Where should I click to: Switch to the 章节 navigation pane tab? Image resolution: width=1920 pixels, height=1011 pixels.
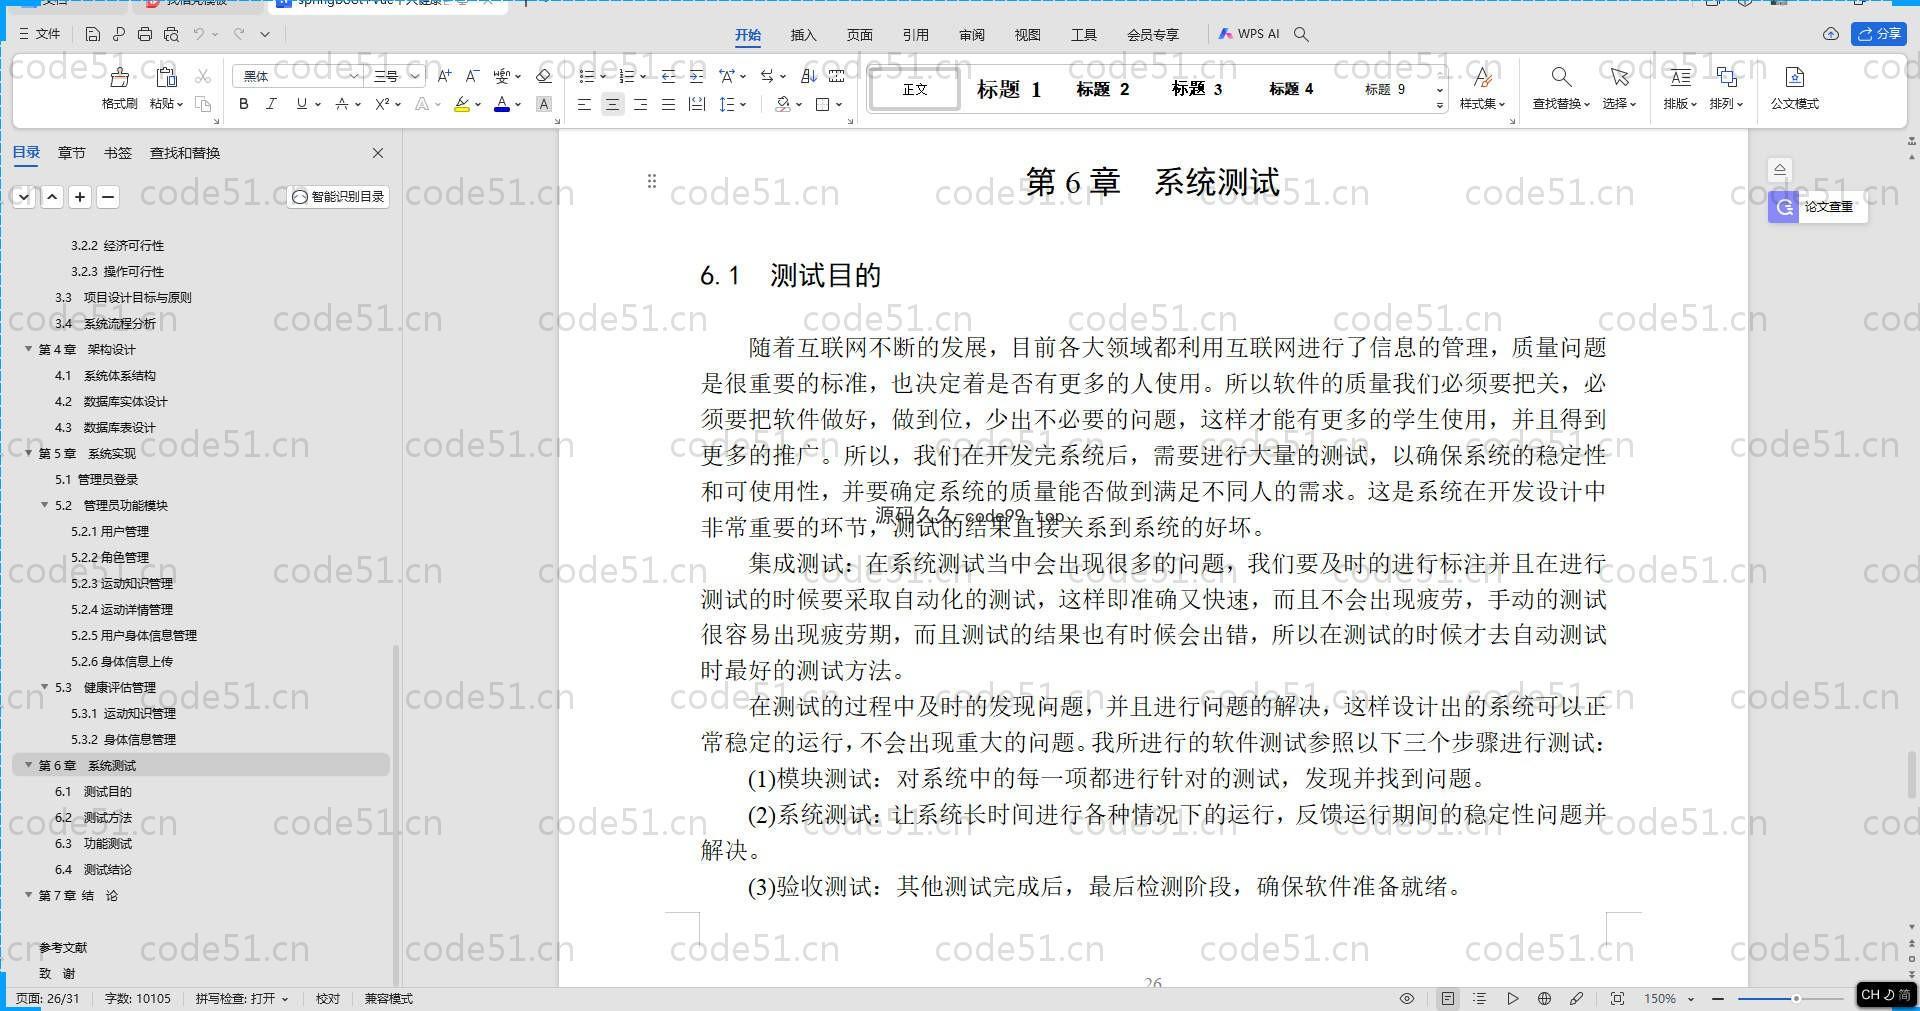71,153
